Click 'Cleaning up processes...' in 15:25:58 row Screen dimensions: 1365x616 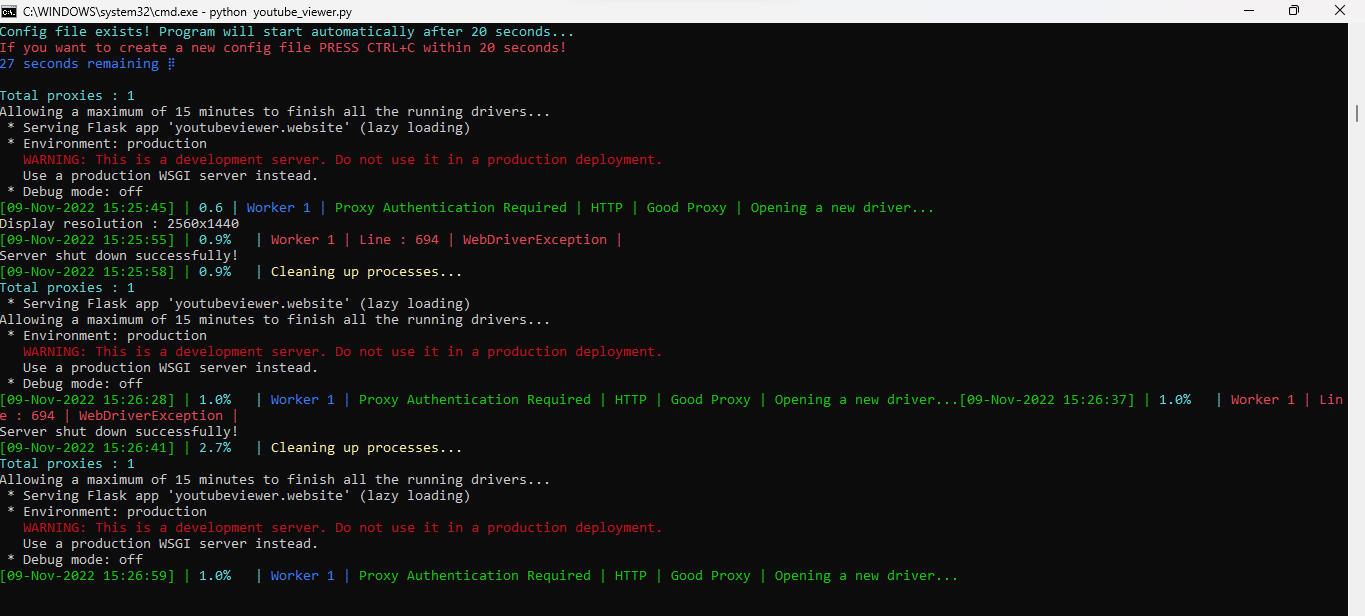(x=367, y=272)
